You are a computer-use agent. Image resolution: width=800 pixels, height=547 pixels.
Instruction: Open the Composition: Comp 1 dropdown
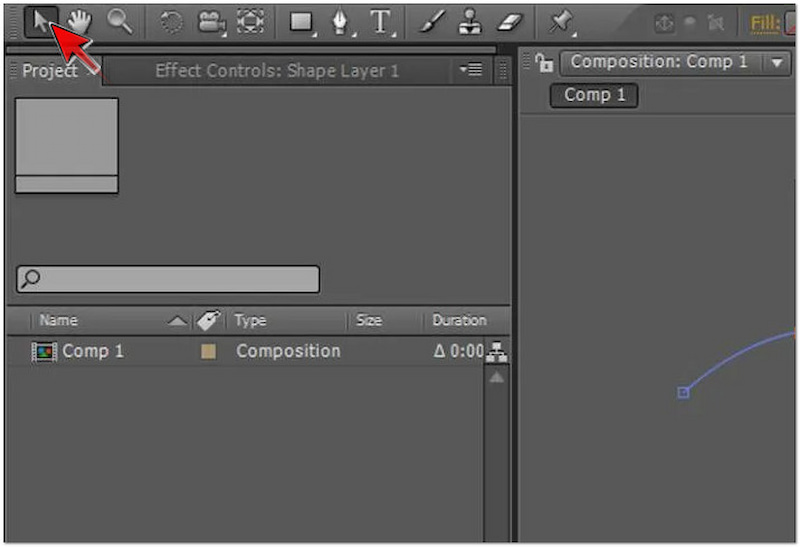[778, 63]
